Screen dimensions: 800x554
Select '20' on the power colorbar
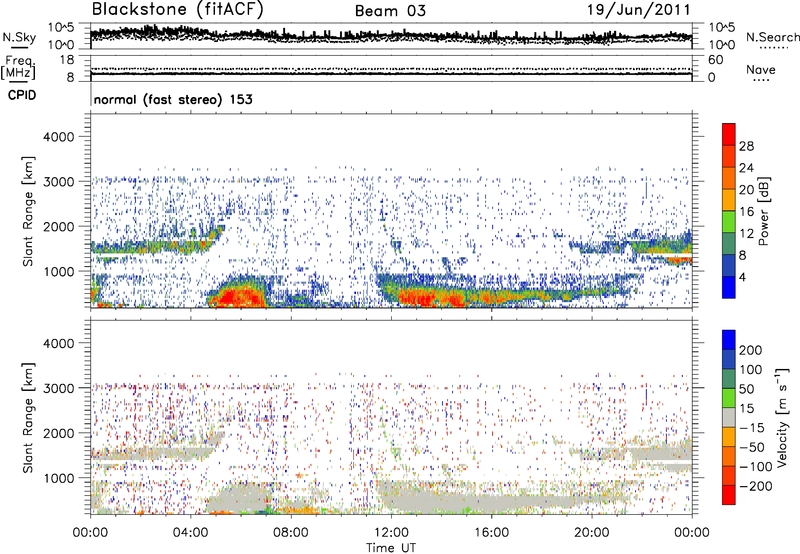pos(746,190)
